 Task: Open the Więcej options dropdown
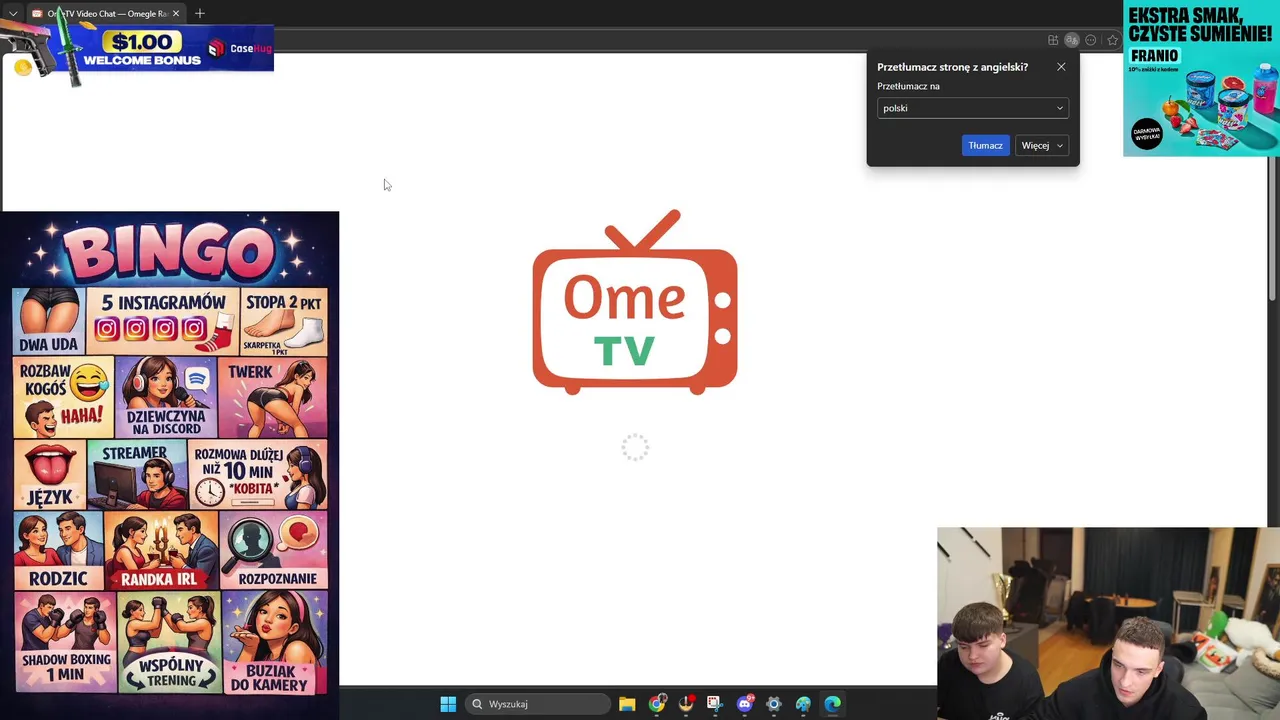coord(1041,145)
